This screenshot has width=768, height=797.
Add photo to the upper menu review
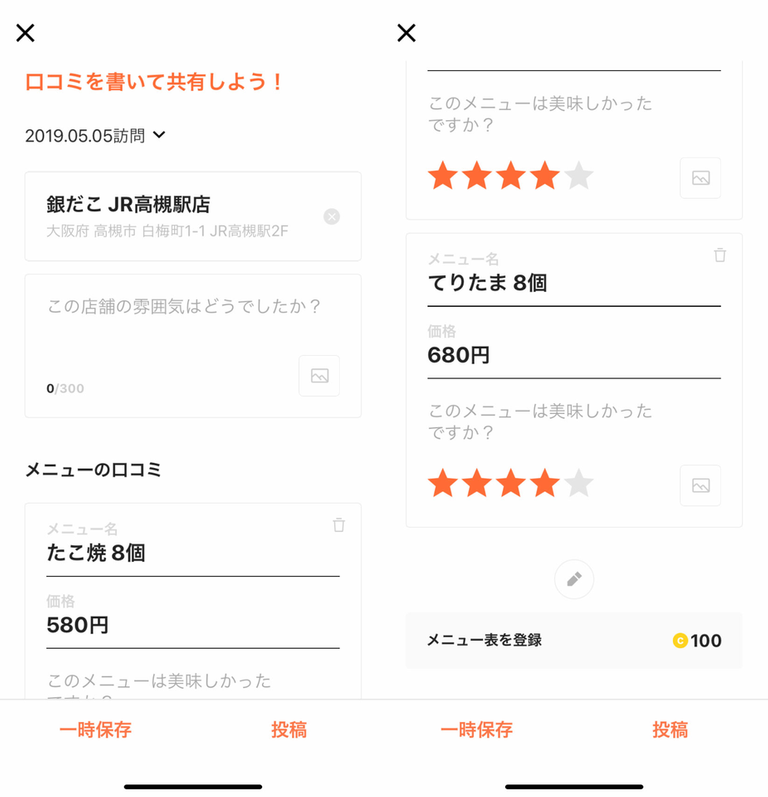(700, 178)
